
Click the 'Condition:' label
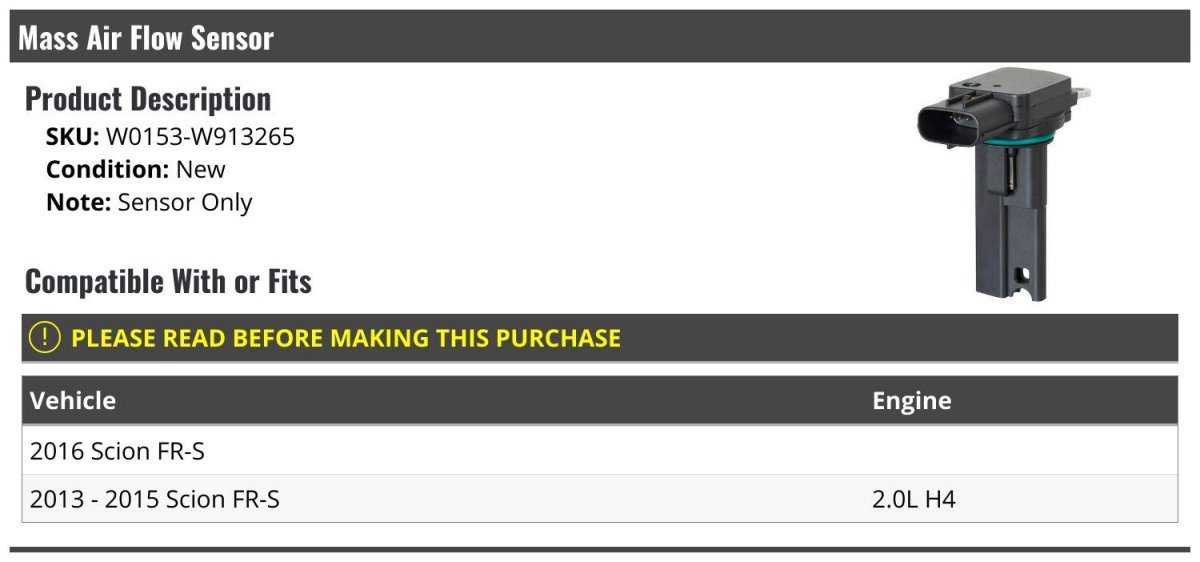108,170
